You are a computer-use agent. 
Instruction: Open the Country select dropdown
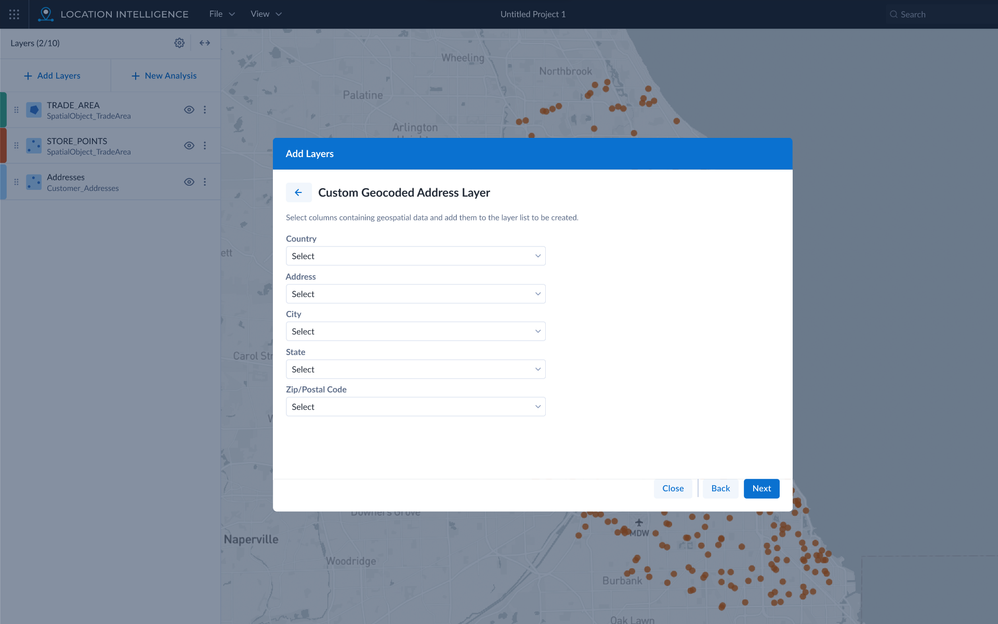point(415,256)
